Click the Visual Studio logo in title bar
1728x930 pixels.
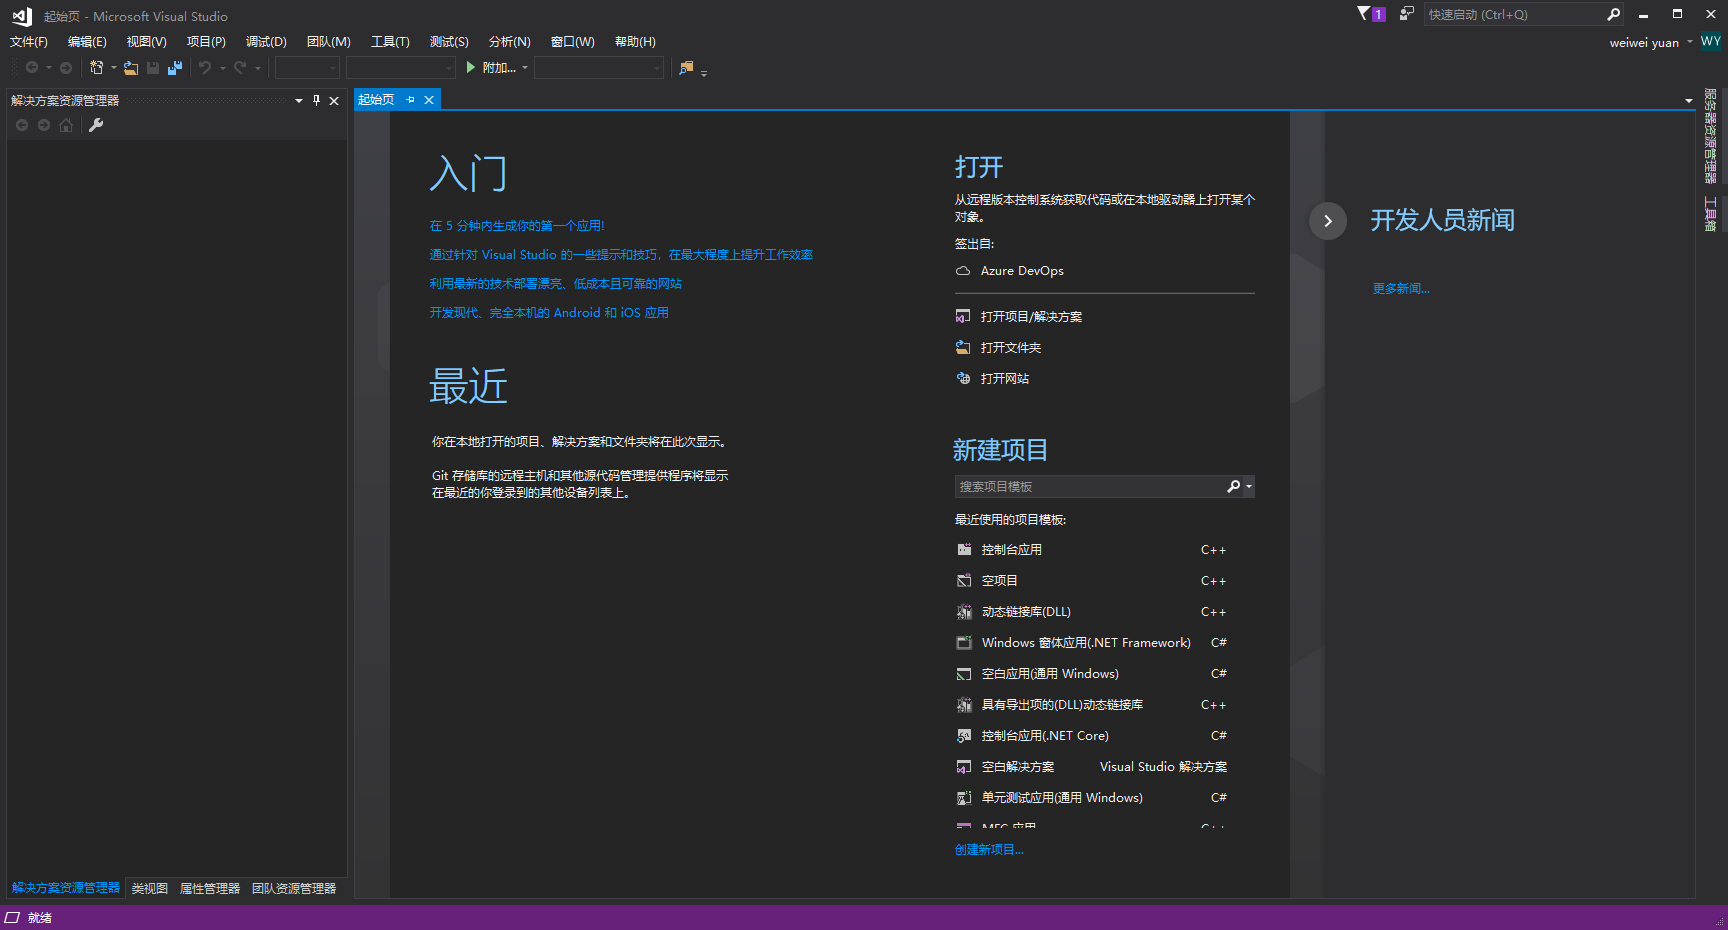click(22, 16)
